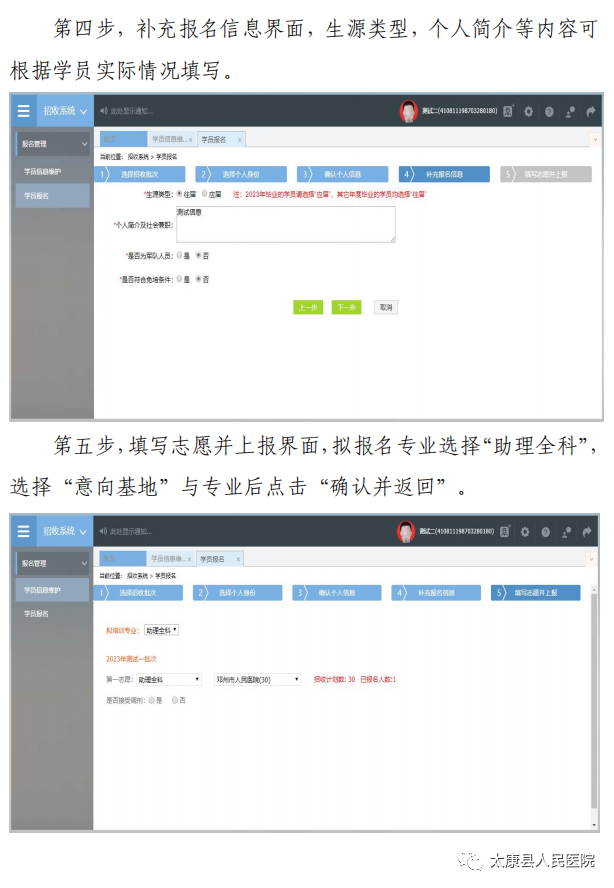Select 往届 radio for 生源类型
The image size is (614, 888).
point(180,194)
